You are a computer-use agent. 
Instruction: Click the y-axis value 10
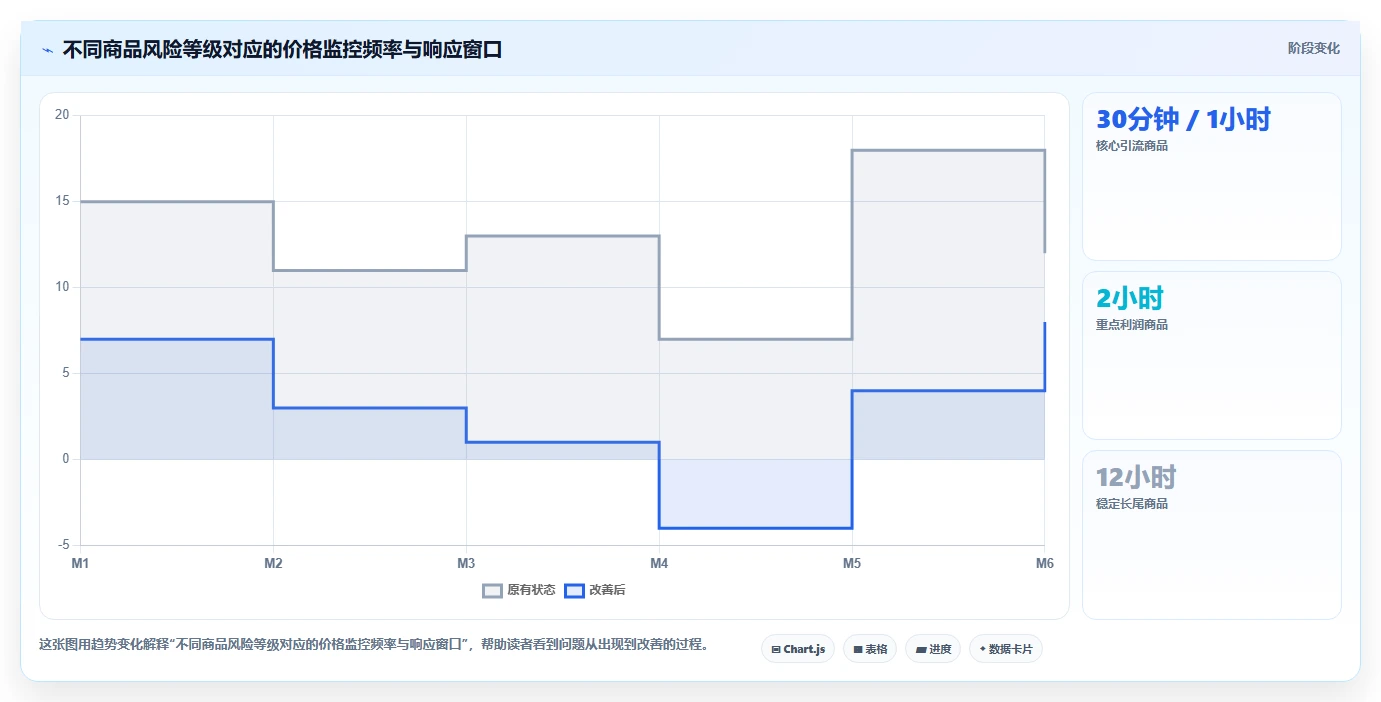(x=62, y=287)
